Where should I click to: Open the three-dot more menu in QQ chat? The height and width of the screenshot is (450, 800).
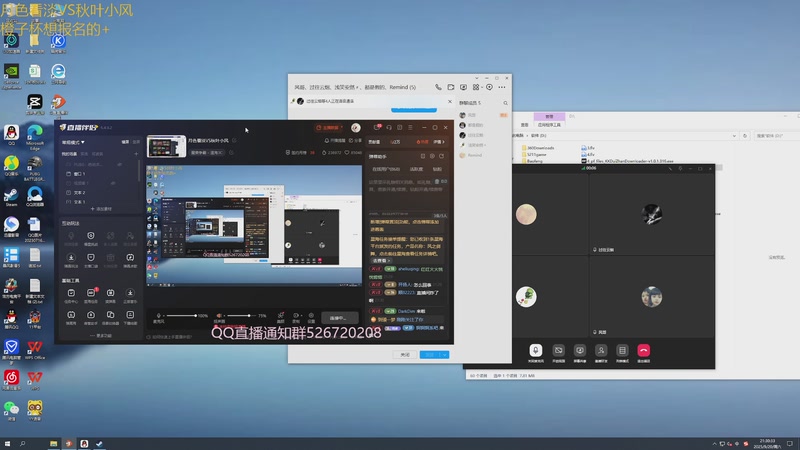[x=502, y=87]
